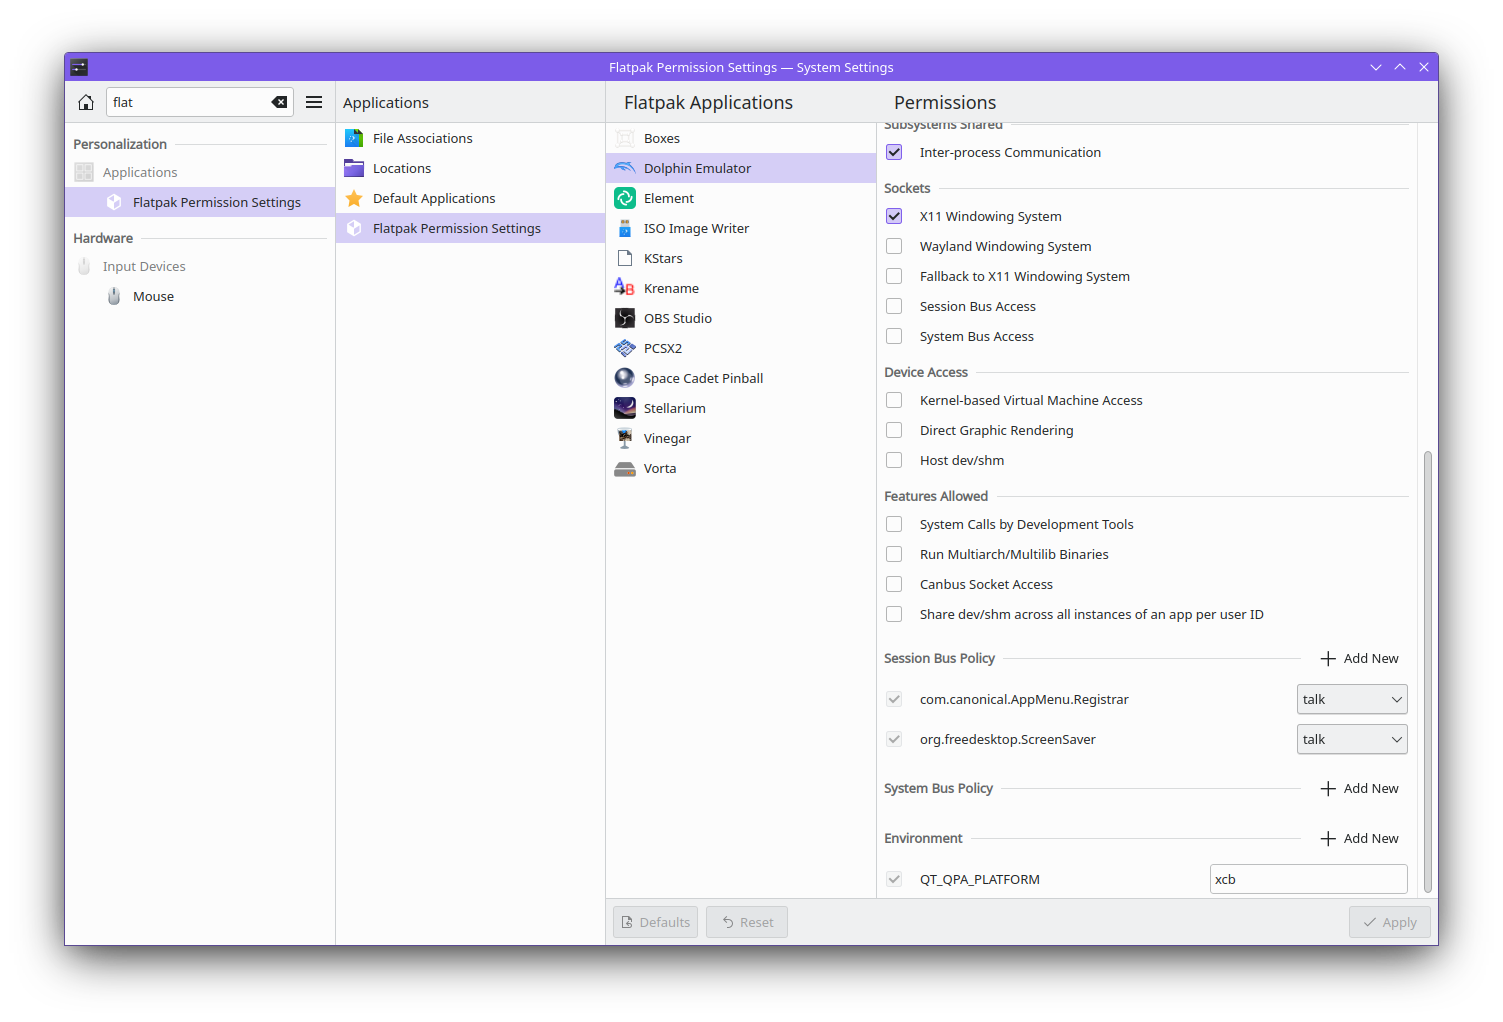The height and width of the screenshot is (1022, 1503).
Task: Click the ISO Image Writer icon
Action: tap(625, 228)
